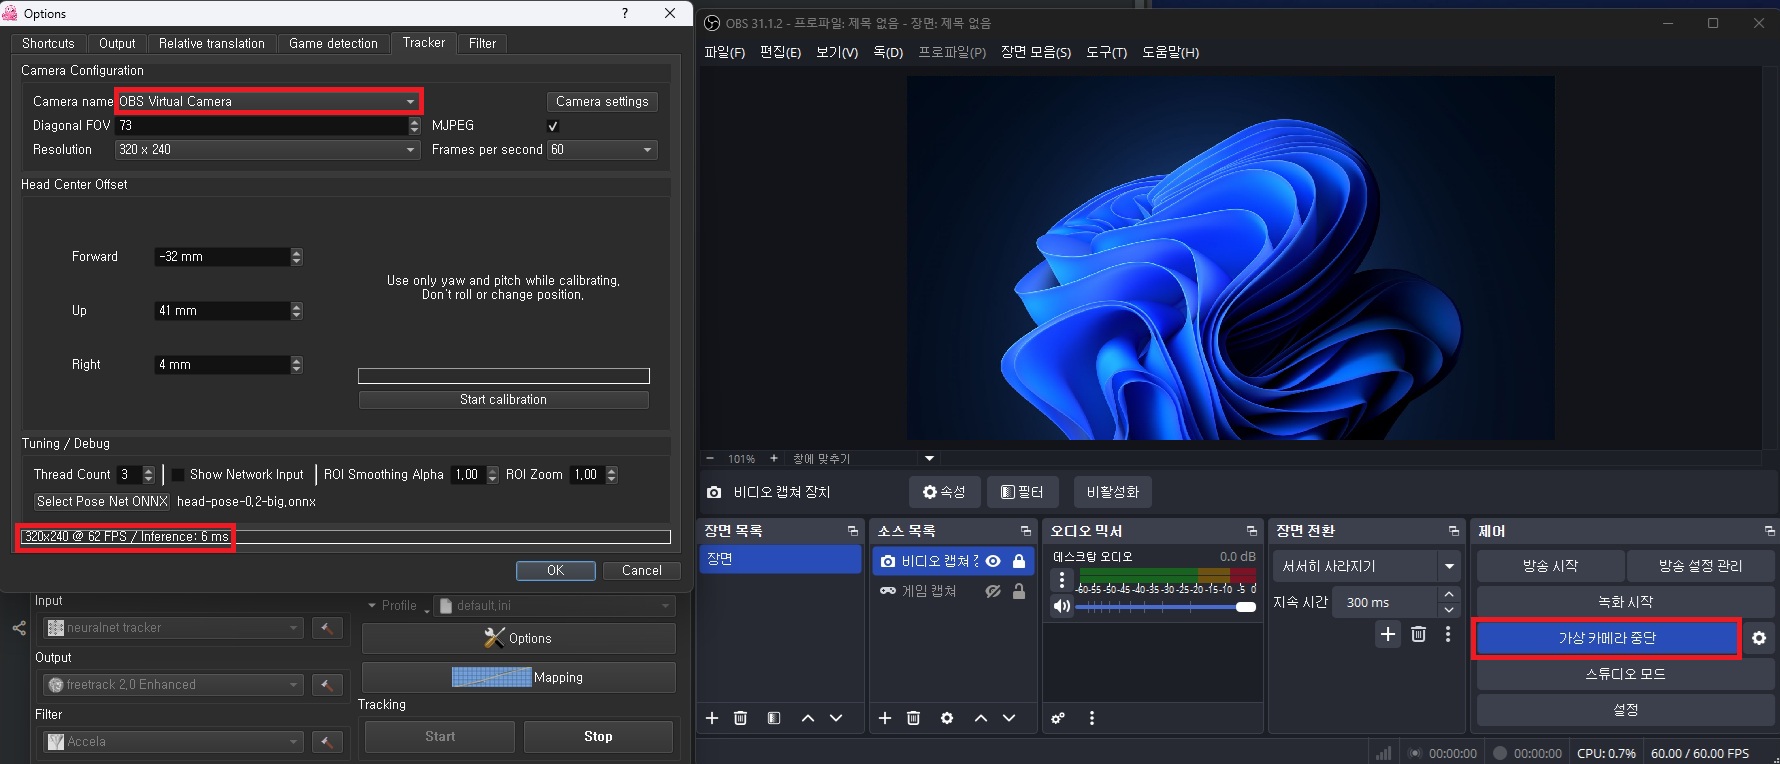Open the fade transition type dropdown
The width and height of the screenshot is (1780, 764).
tap(1366, 566)
